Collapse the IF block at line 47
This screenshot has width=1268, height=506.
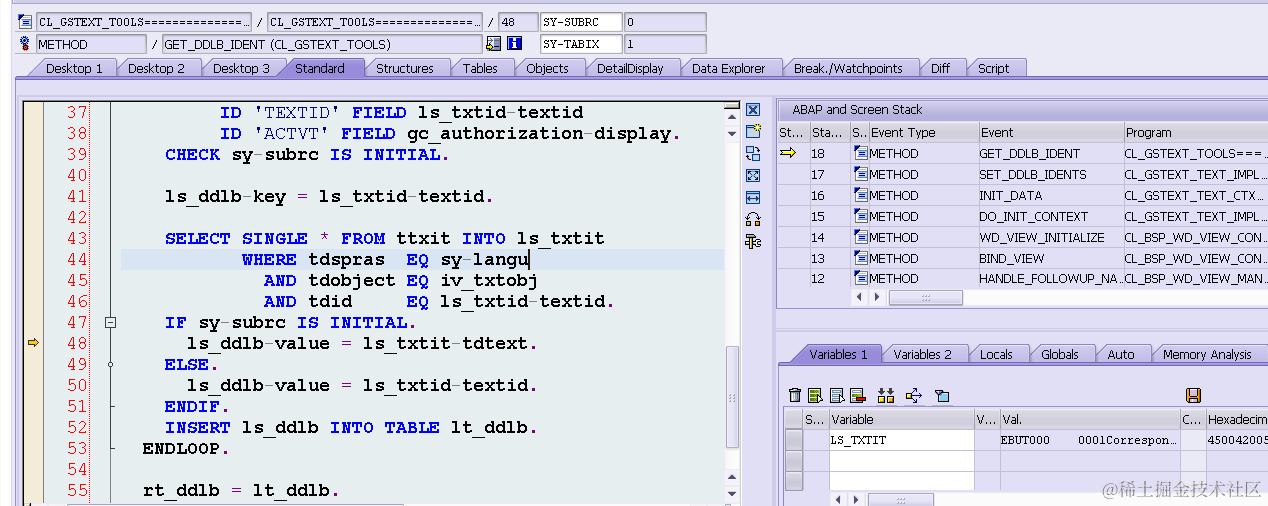pyautogui.click(x=111, y=322)
